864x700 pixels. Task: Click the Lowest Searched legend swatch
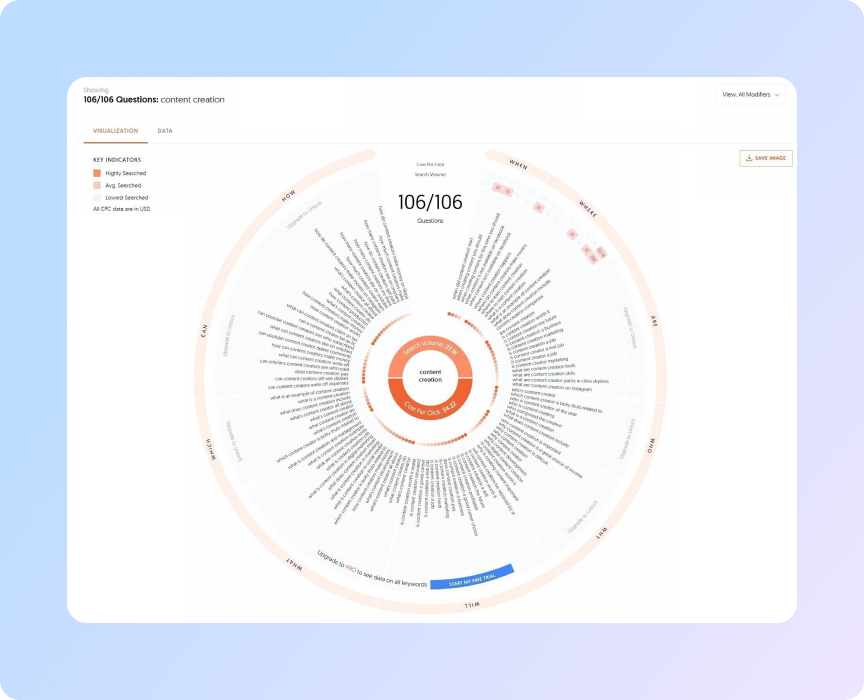97,198
